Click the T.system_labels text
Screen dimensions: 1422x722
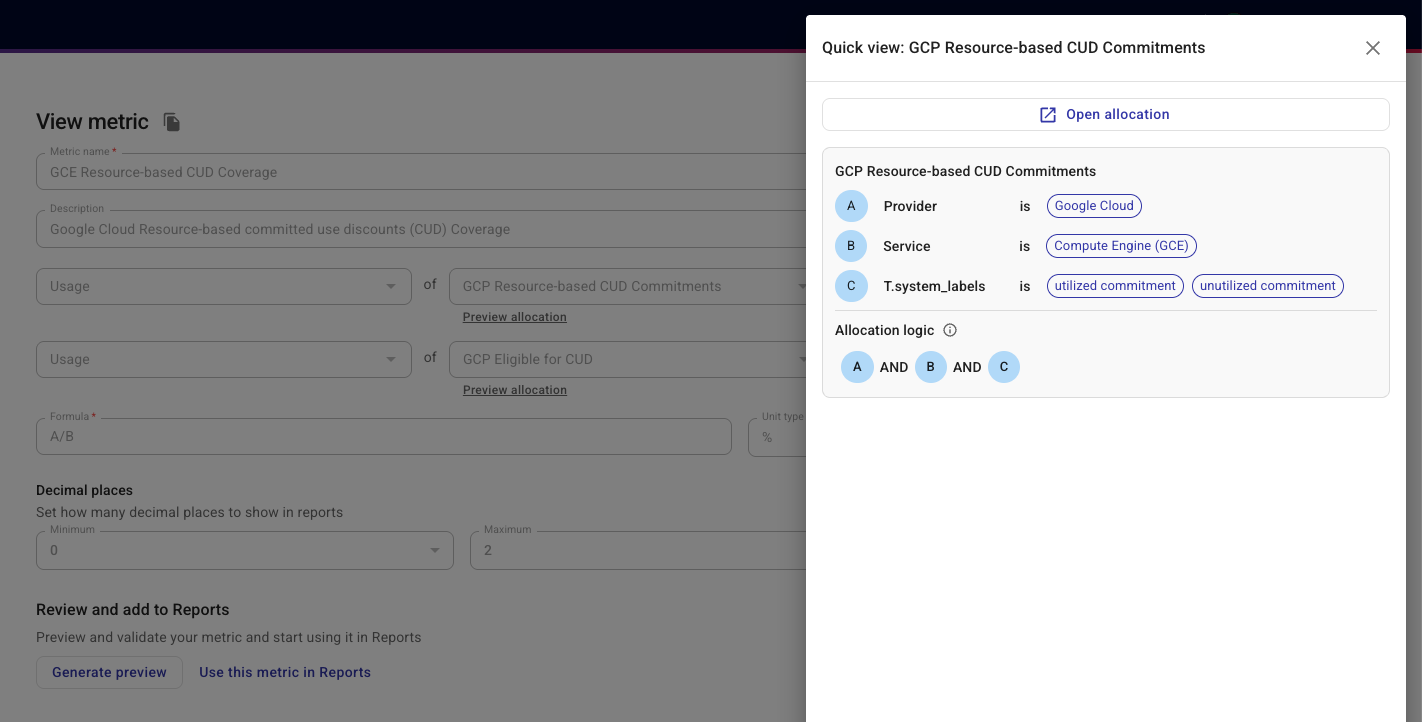click(x=934, y=286)
